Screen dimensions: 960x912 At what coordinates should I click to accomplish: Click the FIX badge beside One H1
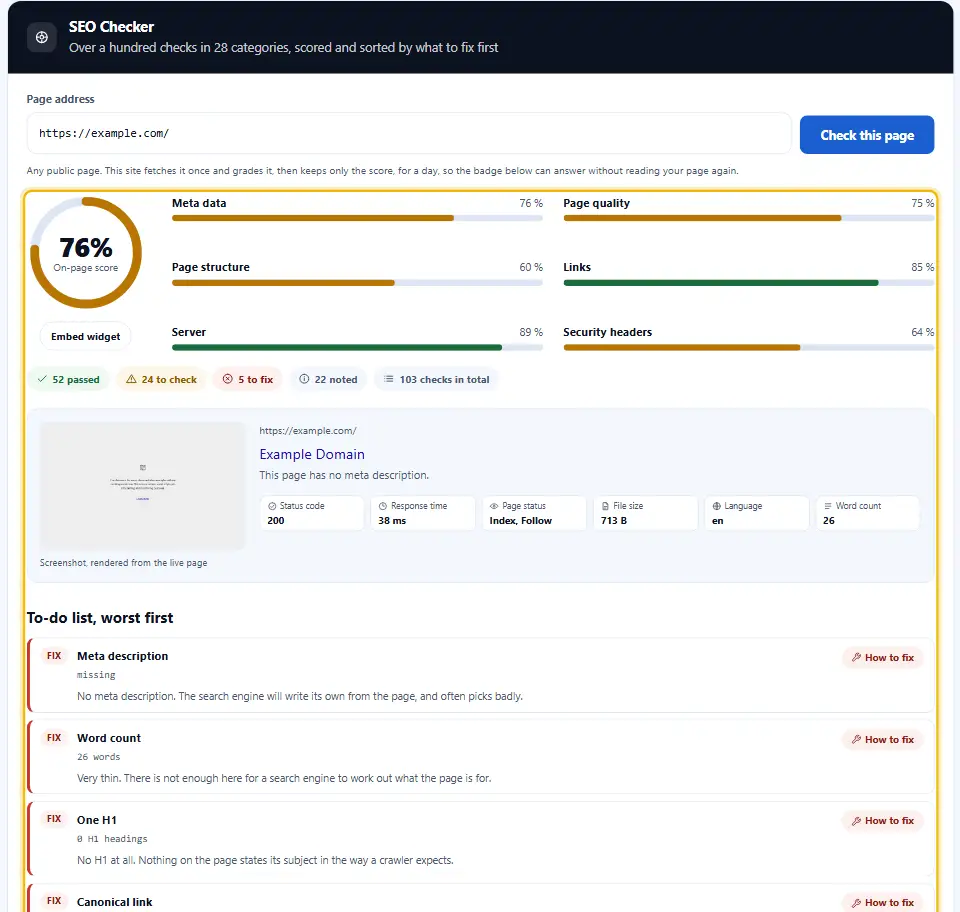(54, 819)
